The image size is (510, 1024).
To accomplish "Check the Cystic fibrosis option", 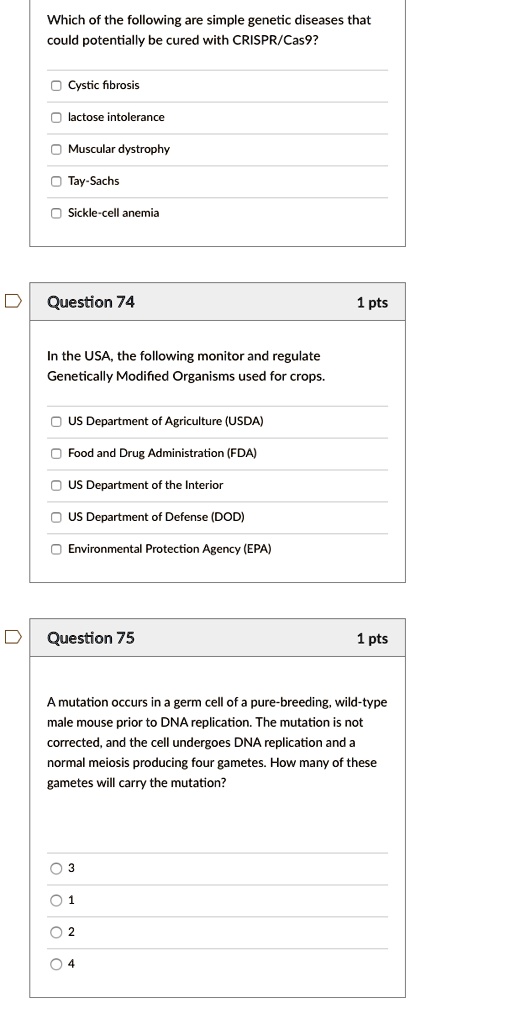I will pyautogui.click(x=56, y=86).
